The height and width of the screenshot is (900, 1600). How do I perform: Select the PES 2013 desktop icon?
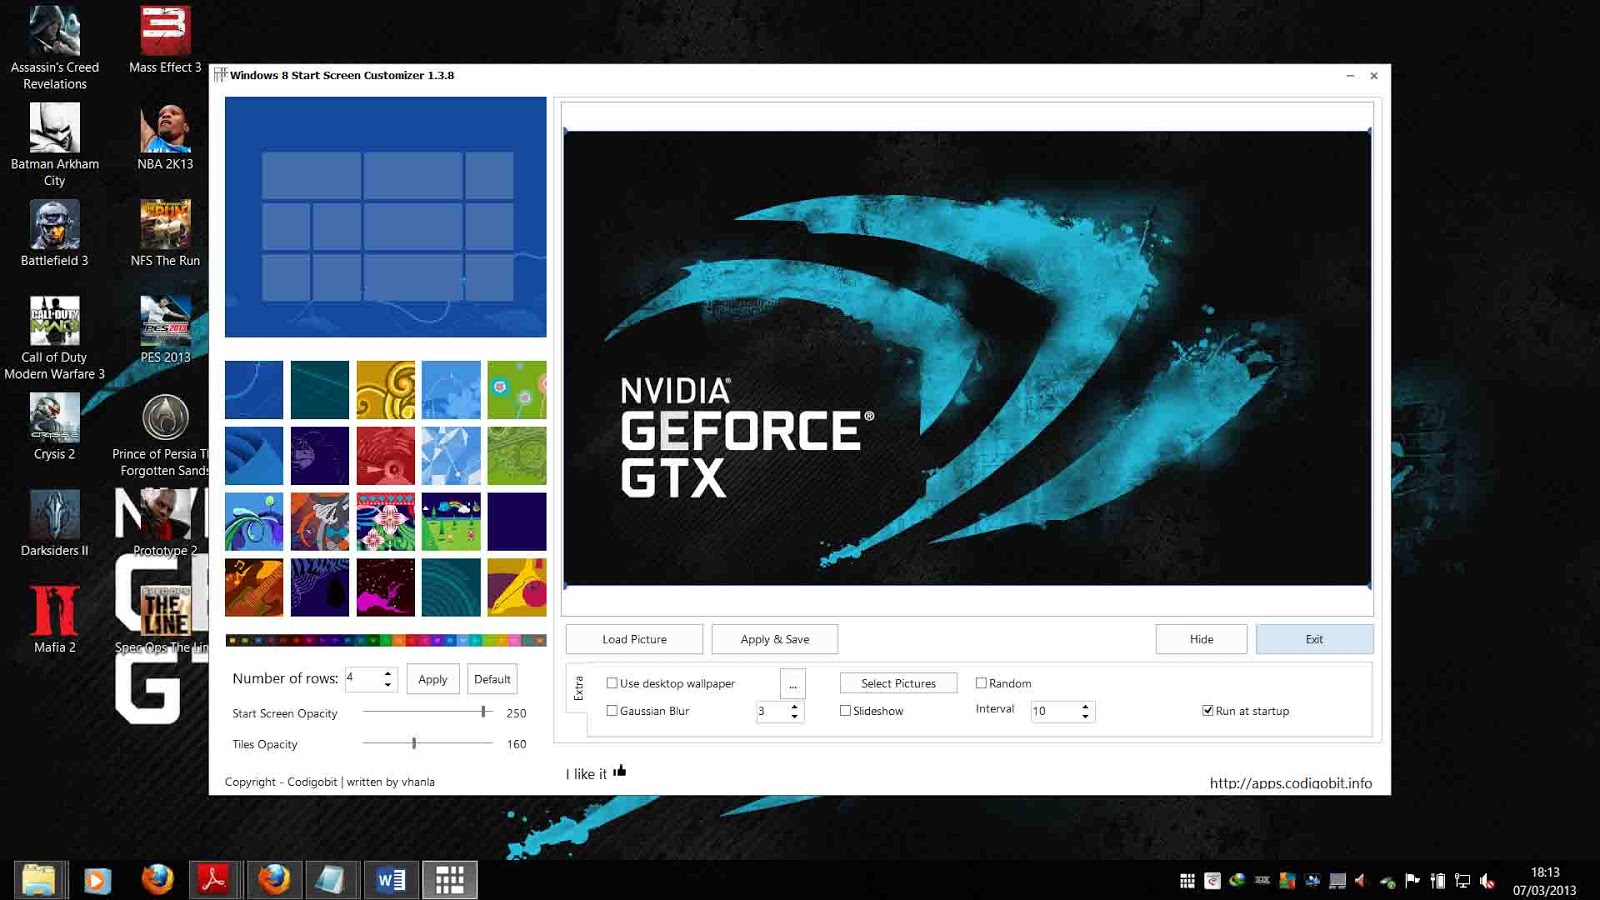(165, 330)
